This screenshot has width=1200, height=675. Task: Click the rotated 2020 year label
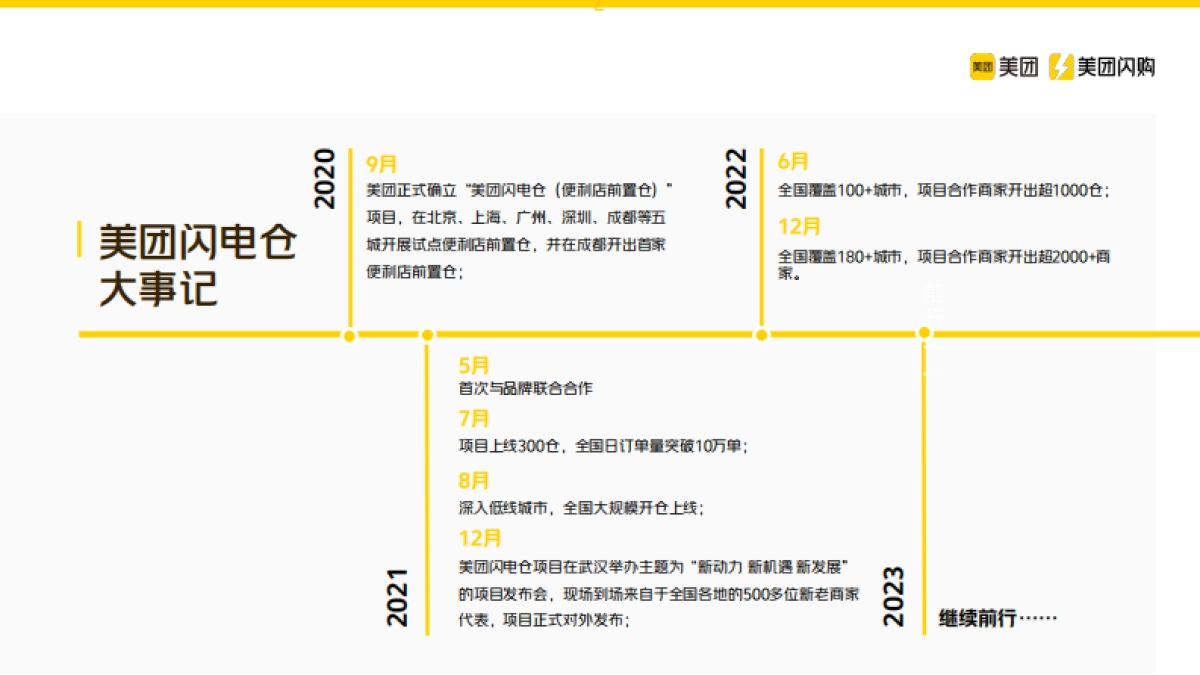tap(325, 179)
